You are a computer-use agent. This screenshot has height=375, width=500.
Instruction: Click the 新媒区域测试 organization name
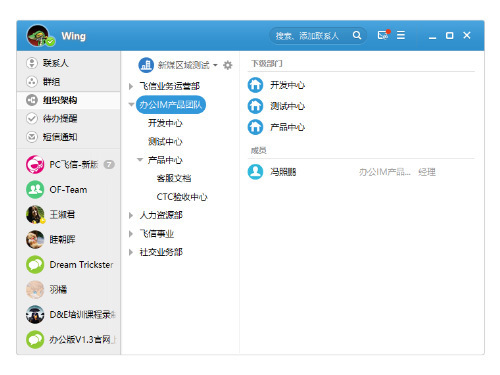point(183,65)
